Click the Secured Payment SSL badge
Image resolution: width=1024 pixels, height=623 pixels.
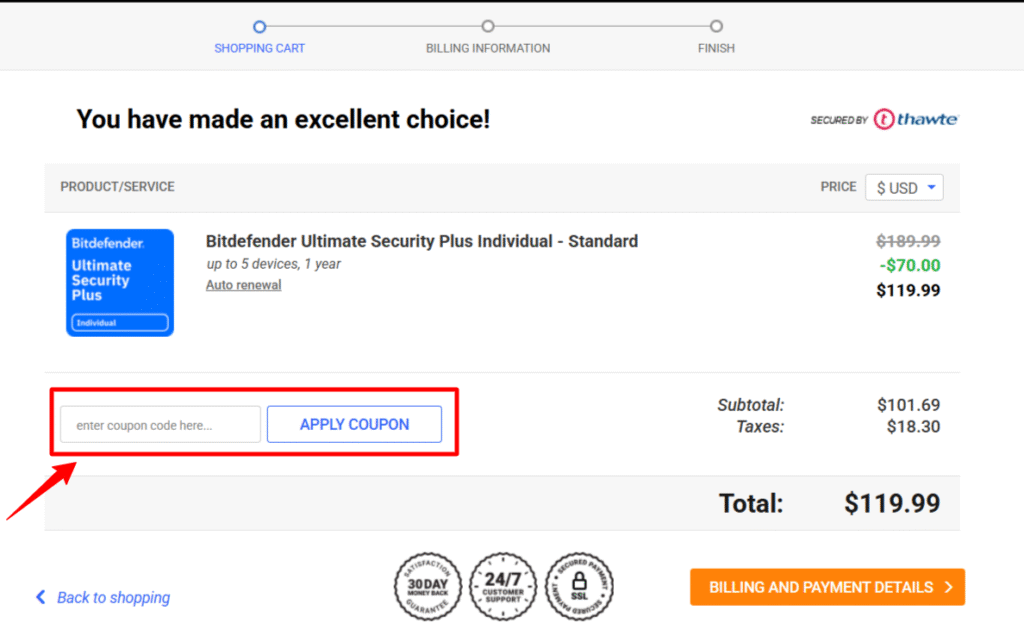(579, 587)
